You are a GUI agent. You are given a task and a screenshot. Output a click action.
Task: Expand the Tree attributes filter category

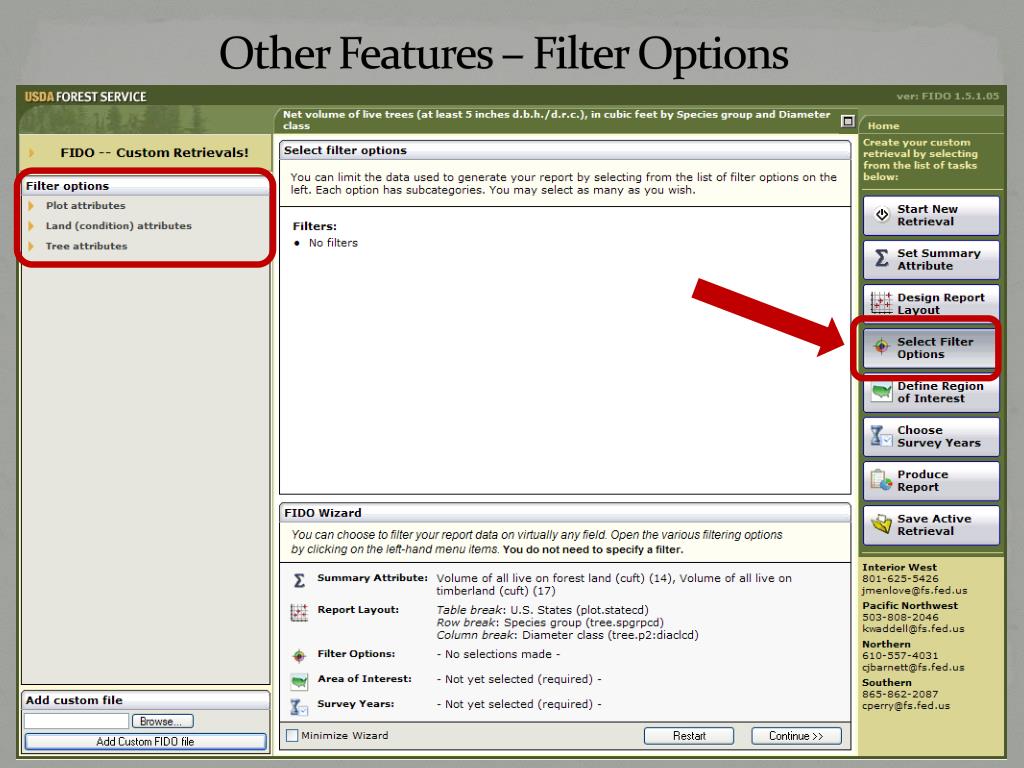pyautogui.click(x=86, y=246)
